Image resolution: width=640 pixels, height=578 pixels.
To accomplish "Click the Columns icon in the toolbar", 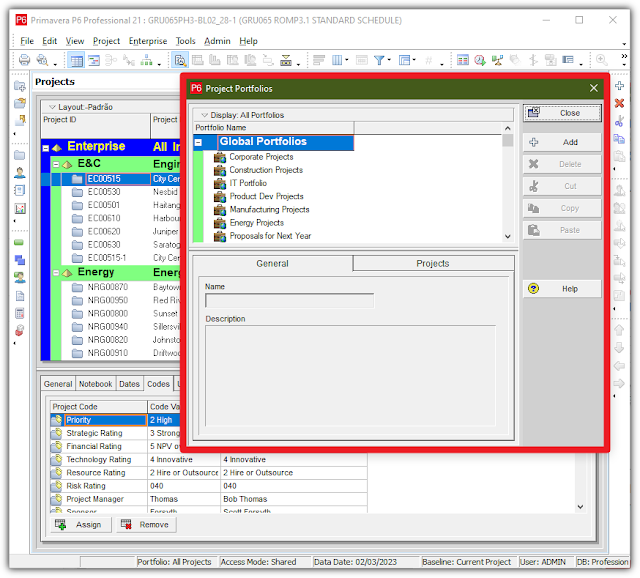I will pyautogui.click(x=337, y=60).
